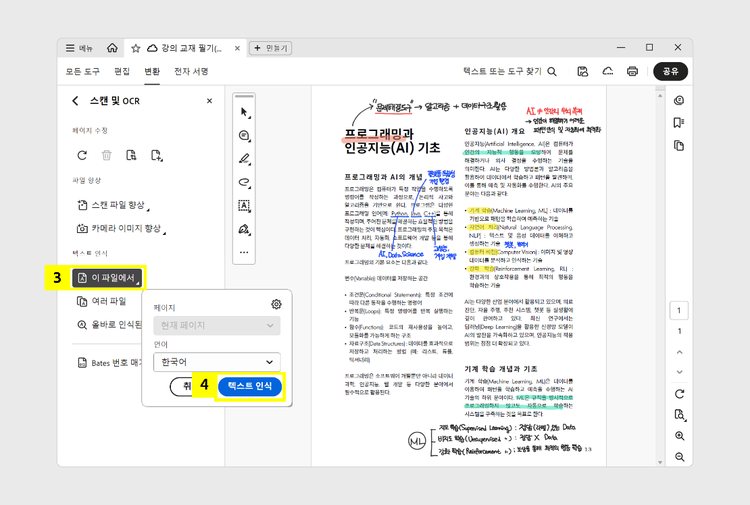Viewport: 750px width, 505px height.
Task: Select 이 파일에서 text recognition option
Action: coord(107,278)
